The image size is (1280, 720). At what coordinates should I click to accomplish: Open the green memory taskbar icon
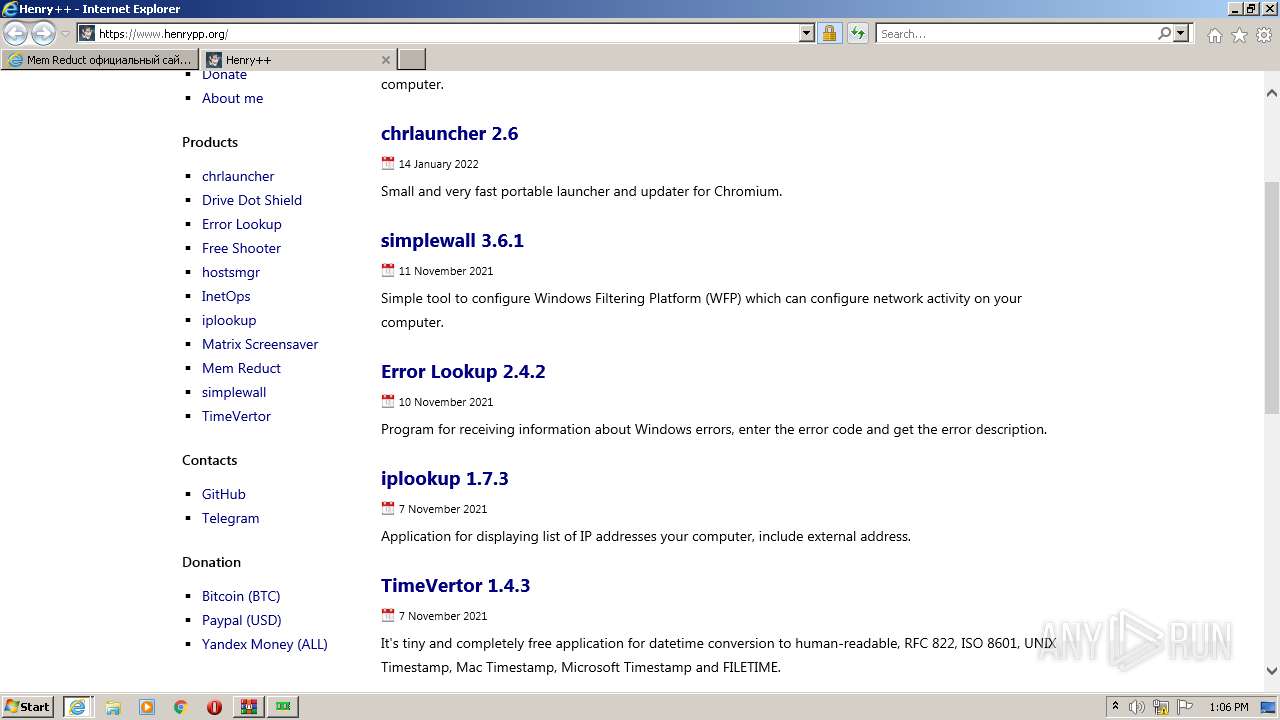point(284,707)
